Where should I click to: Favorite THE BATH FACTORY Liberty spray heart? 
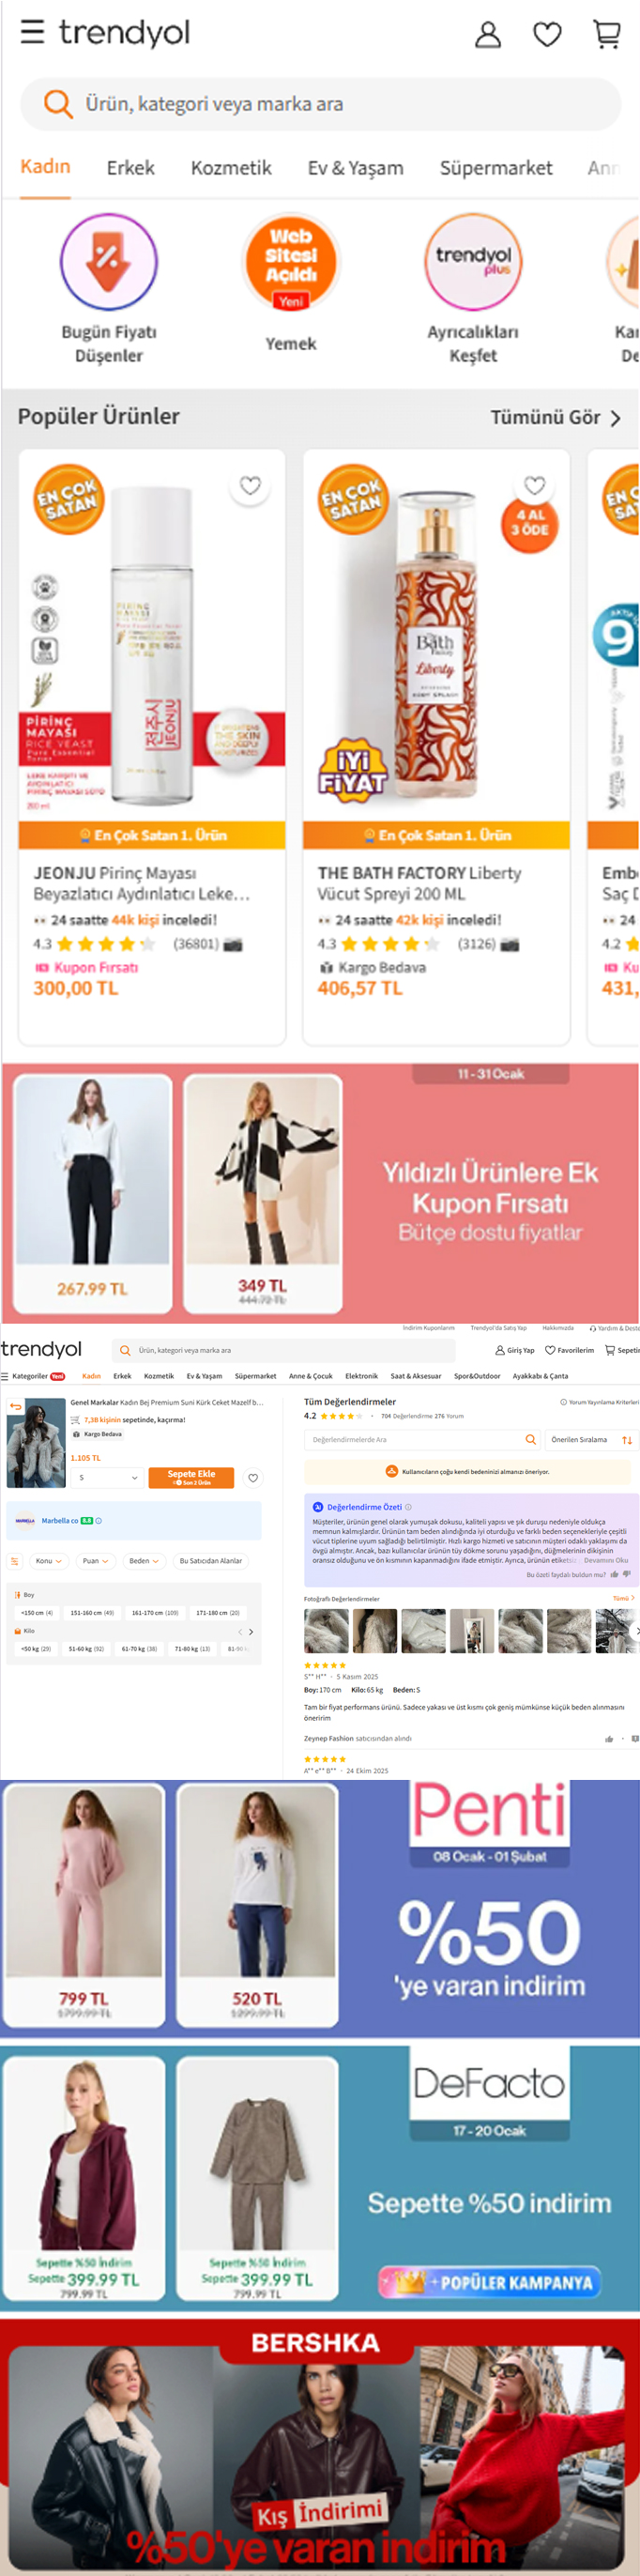pyautogui.click(x=535, y=485)
